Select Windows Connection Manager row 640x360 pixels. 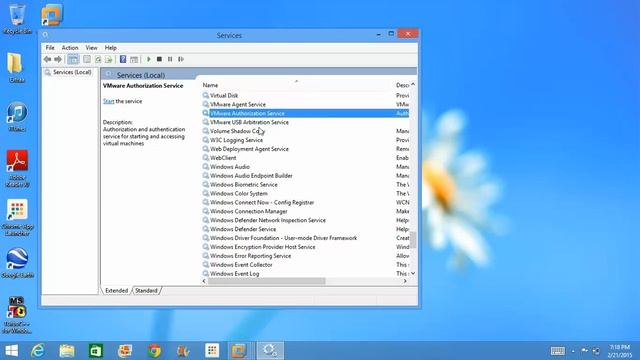[305, 211]
